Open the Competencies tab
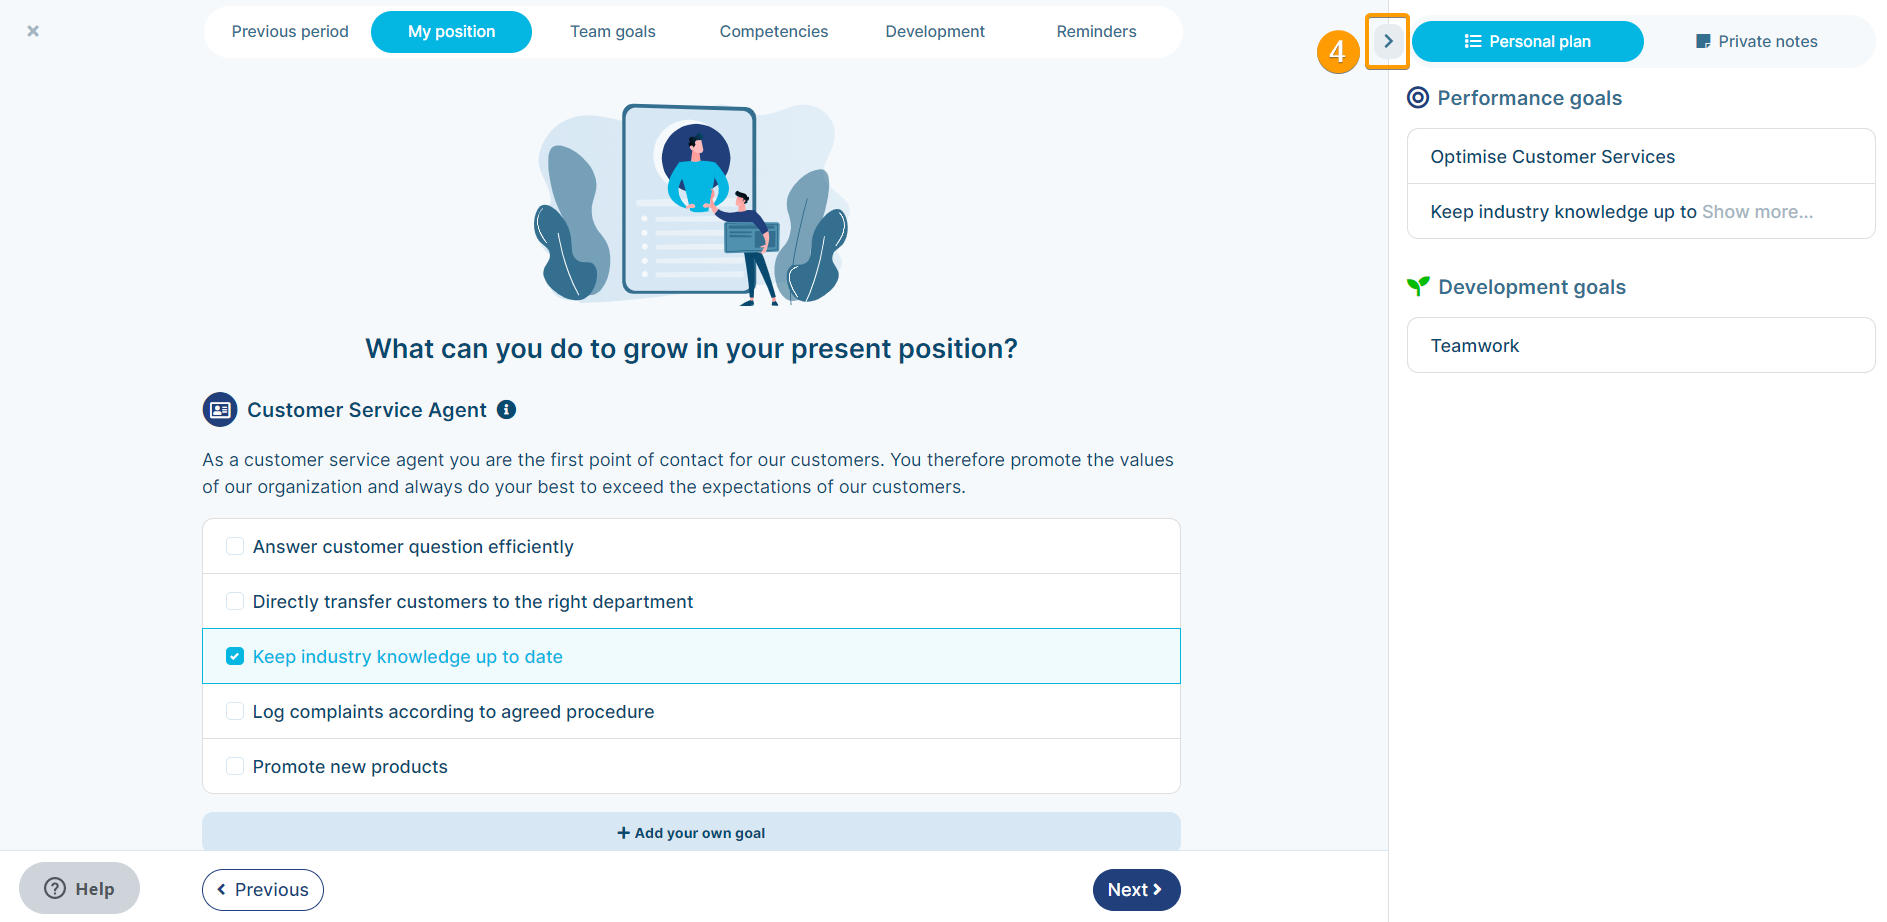This screenshot has width=1887, height=922. tap(774, 32)
